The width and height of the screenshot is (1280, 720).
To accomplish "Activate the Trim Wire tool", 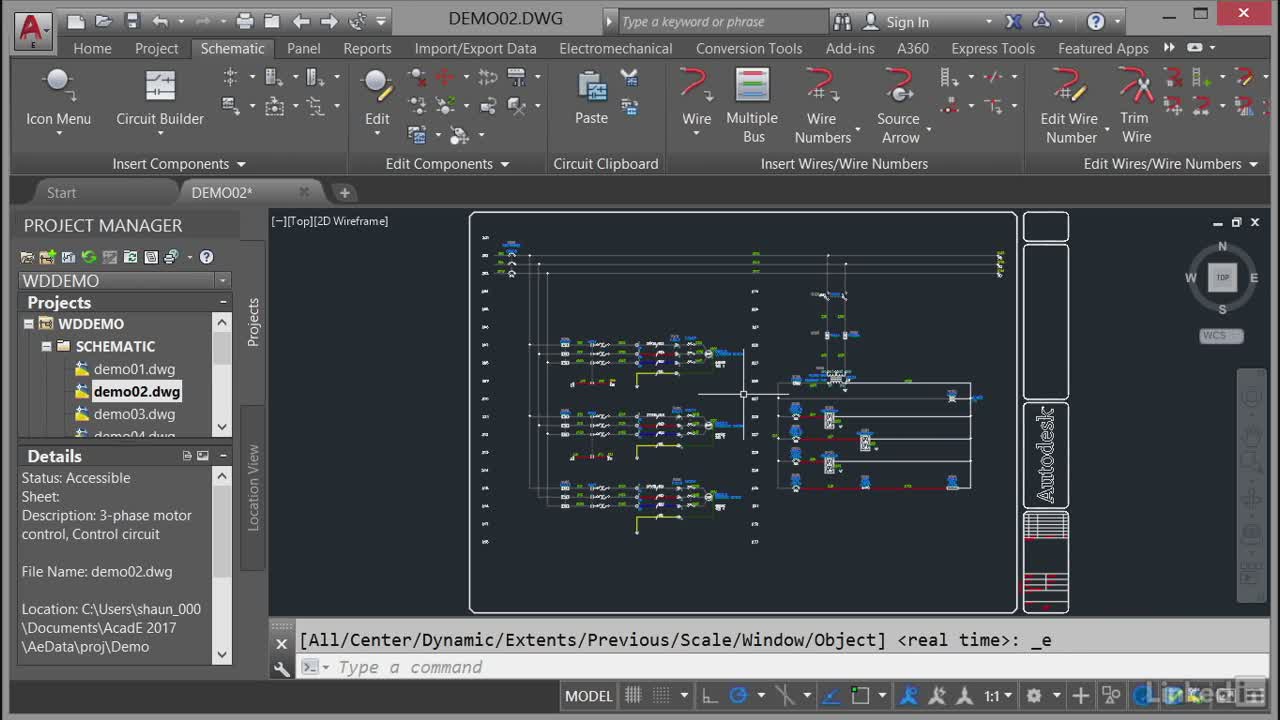I will [1135, 105].
